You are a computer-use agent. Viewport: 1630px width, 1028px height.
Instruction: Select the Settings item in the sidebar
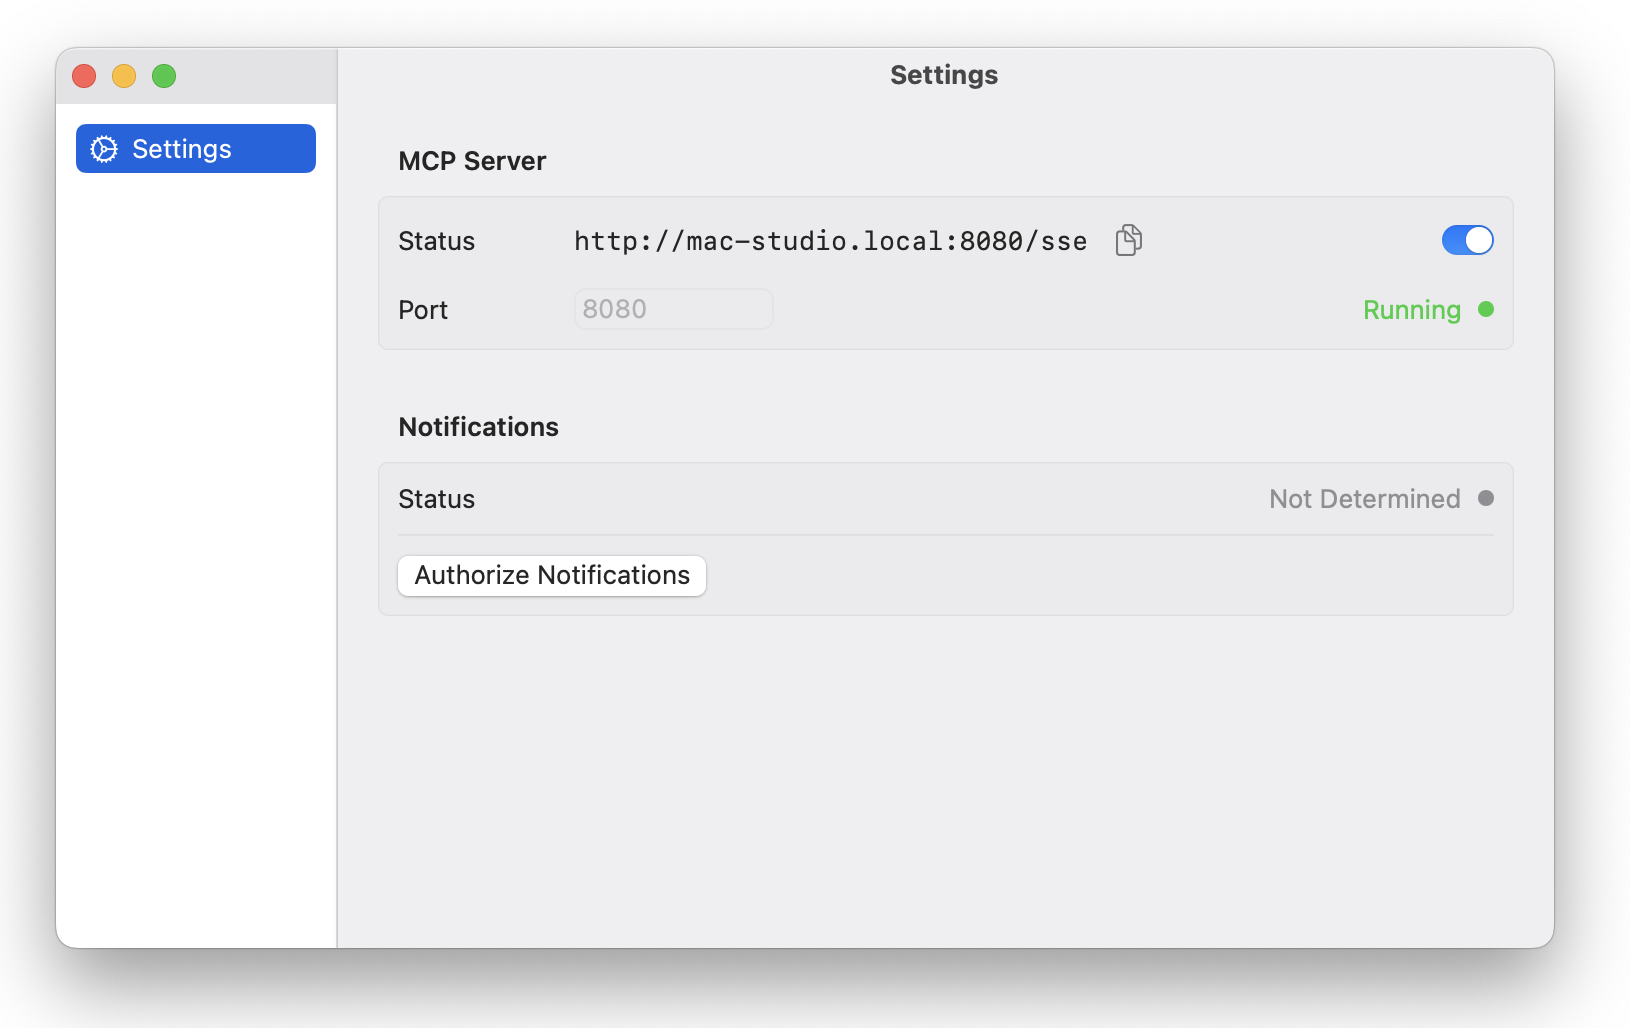[196, 149]
